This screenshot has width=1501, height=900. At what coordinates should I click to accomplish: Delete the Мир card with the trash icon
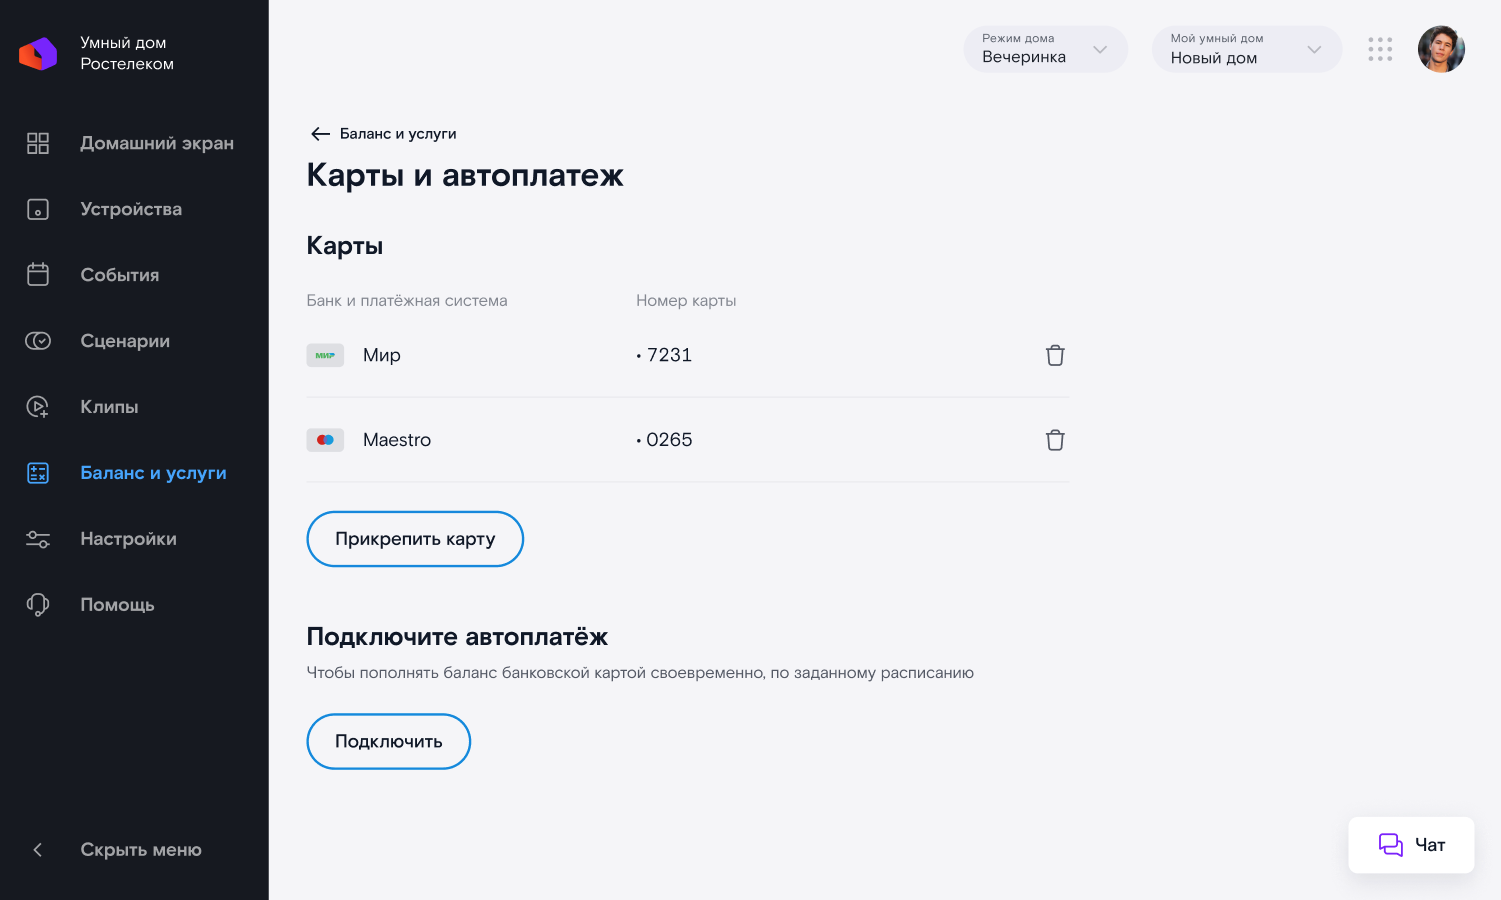[1054, 355]
